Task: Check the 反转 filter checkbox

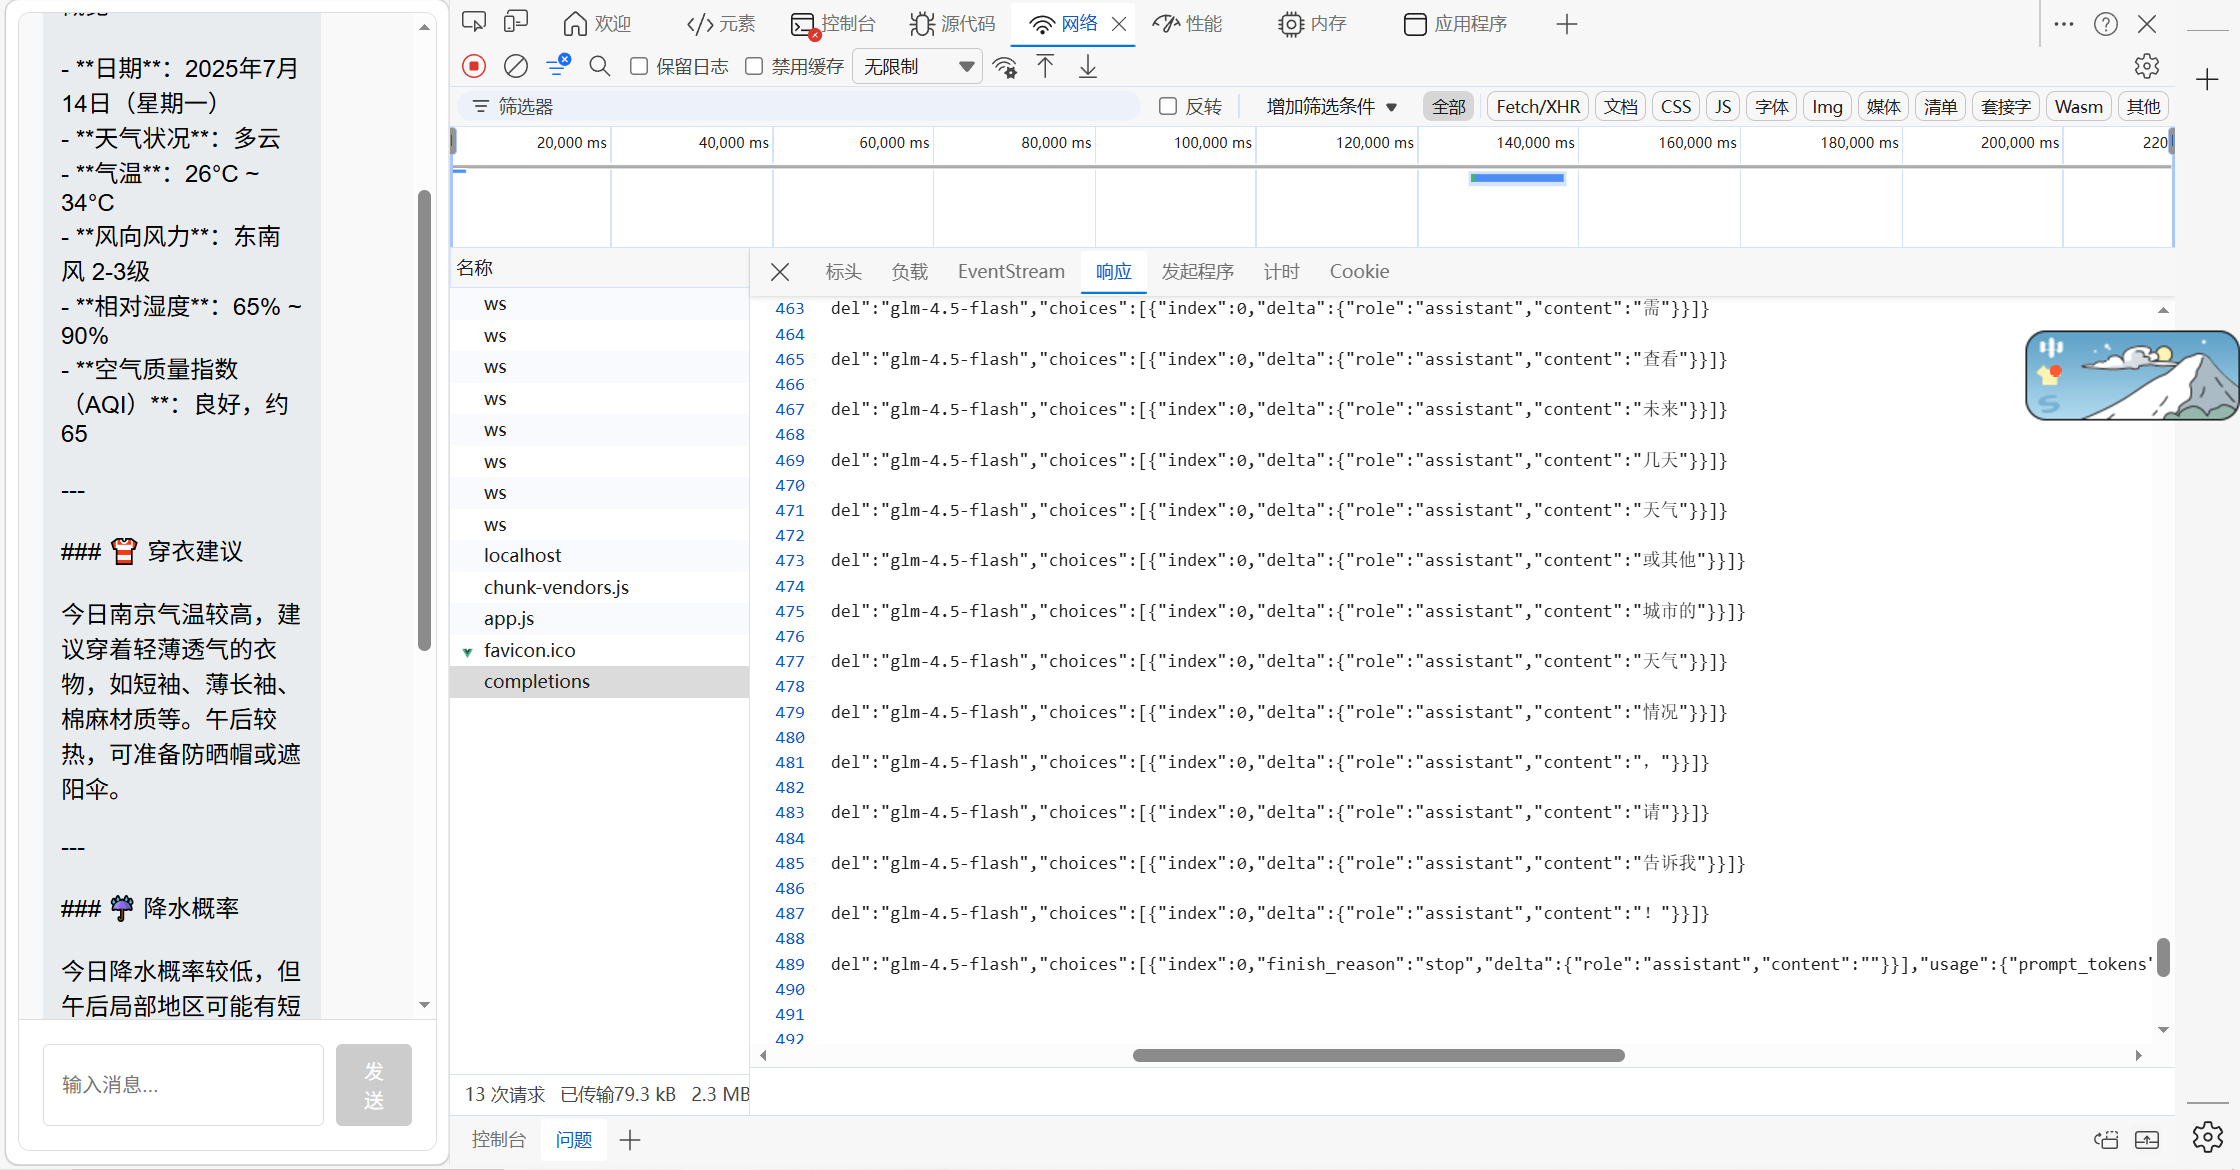Action: coord(1167,106)
